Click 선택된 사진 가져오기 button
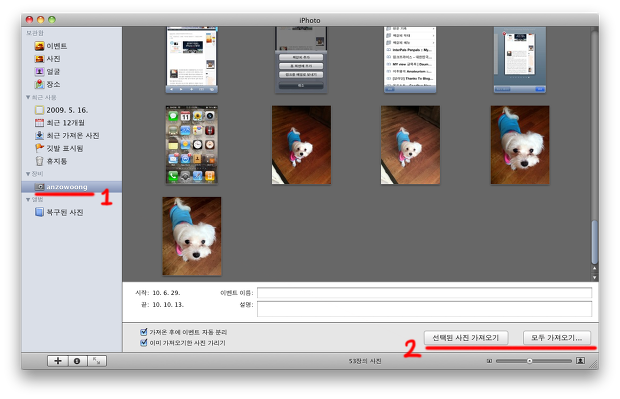 pyautogui.click(x=466, y=338)
